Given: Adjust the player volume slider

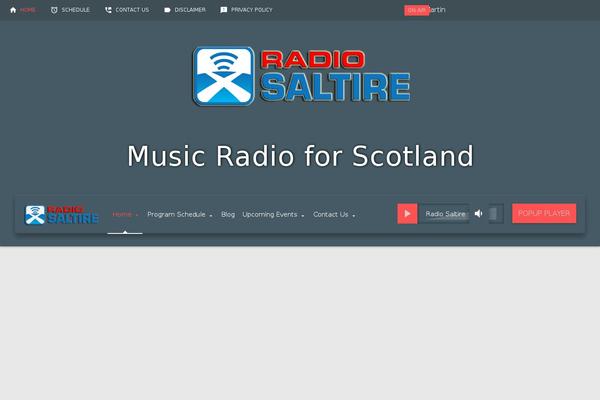Looking at the screenshot, I should click(x=496, y=214).
